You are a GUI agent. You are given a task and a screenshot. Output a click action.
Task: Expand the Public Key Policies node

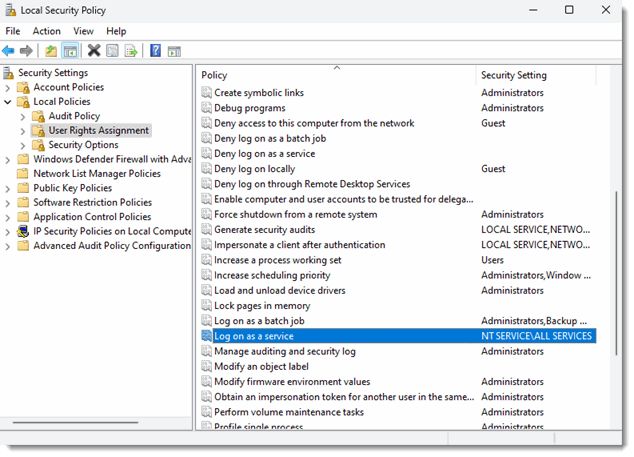pos(8,189)
